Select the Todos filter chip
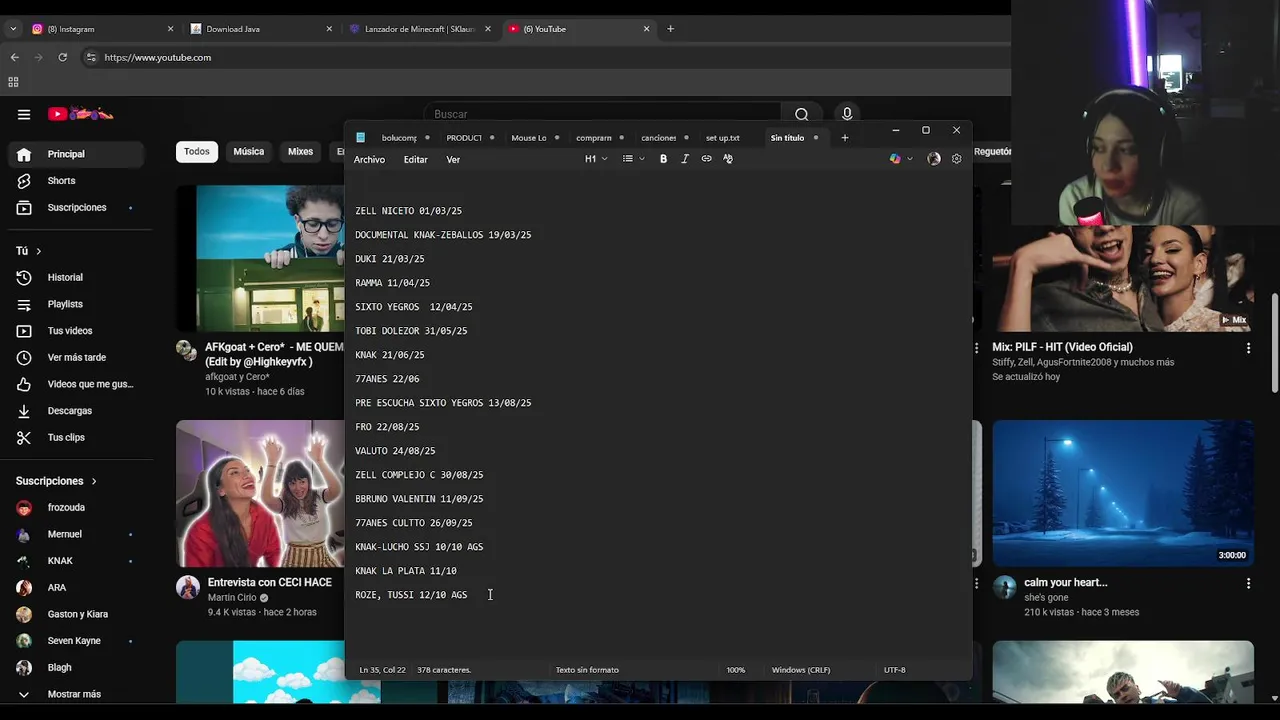Viewport: 1280px width, 720px height. 197,152
